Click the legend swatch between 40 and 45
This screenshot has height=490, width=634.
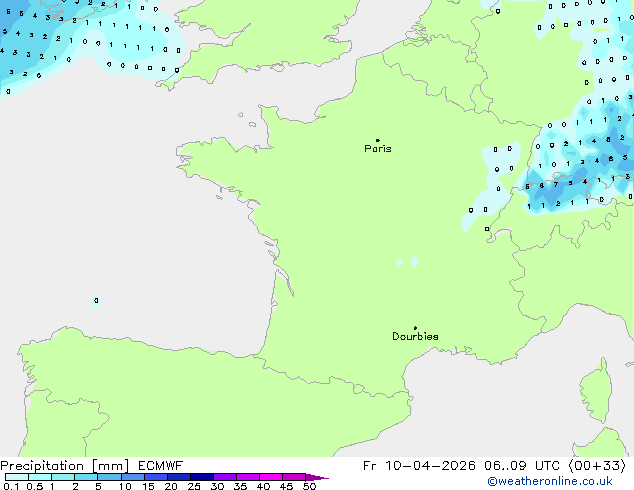[x=271, y=477]
